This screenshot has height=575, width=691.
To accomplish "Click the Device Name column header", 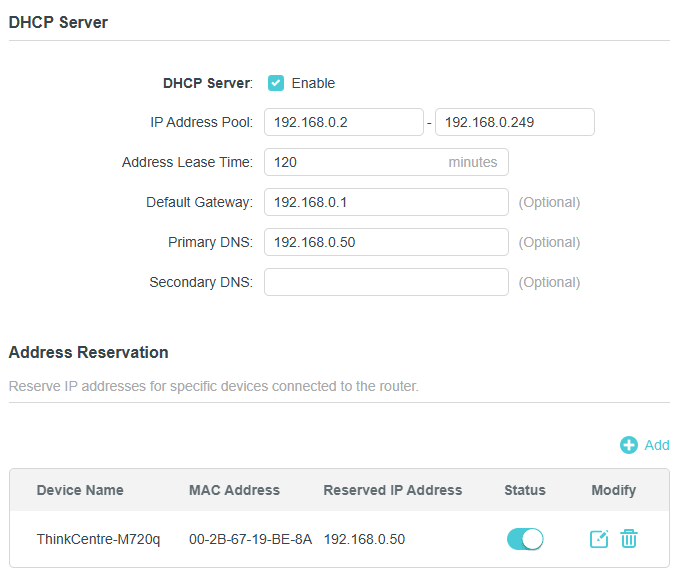I will pyautogui.click(x=80, y=490).
